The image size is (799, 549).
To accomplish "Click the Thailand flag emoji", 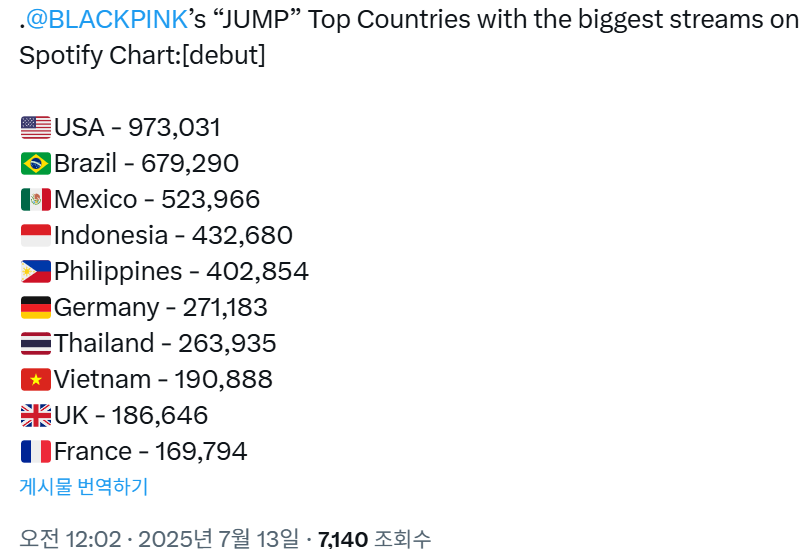I will pyautogui.click(x=36, y=344).
